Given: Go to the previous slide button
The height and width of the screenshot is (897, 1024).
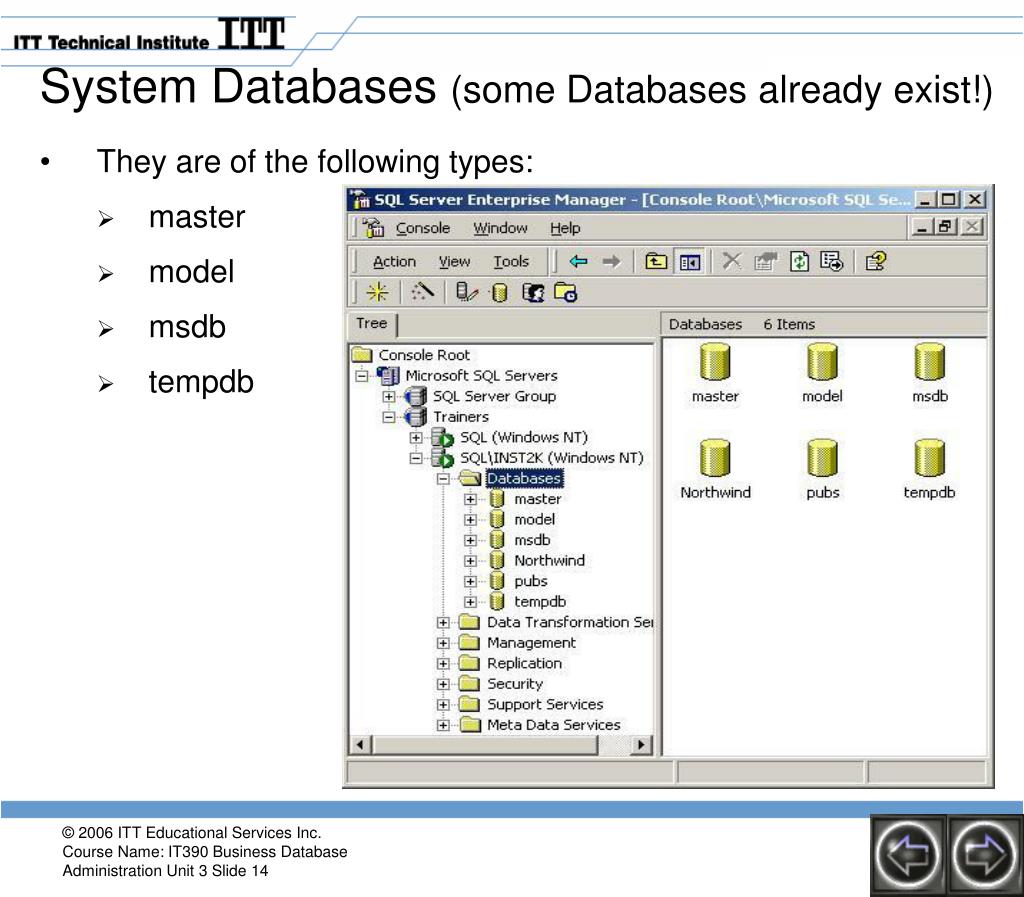Looking at the screenshot, I should (x=908, y=854).
